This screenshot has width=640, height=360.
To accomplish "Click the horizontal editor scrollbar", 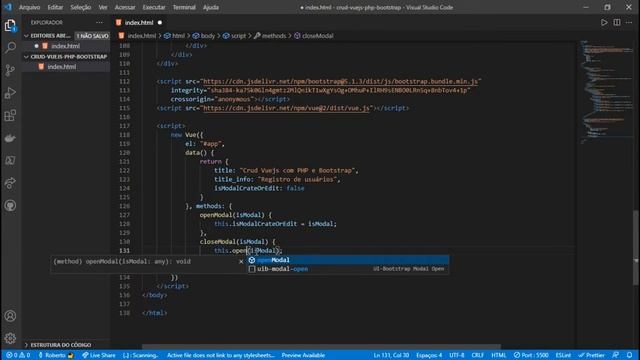I will [321, 347].
